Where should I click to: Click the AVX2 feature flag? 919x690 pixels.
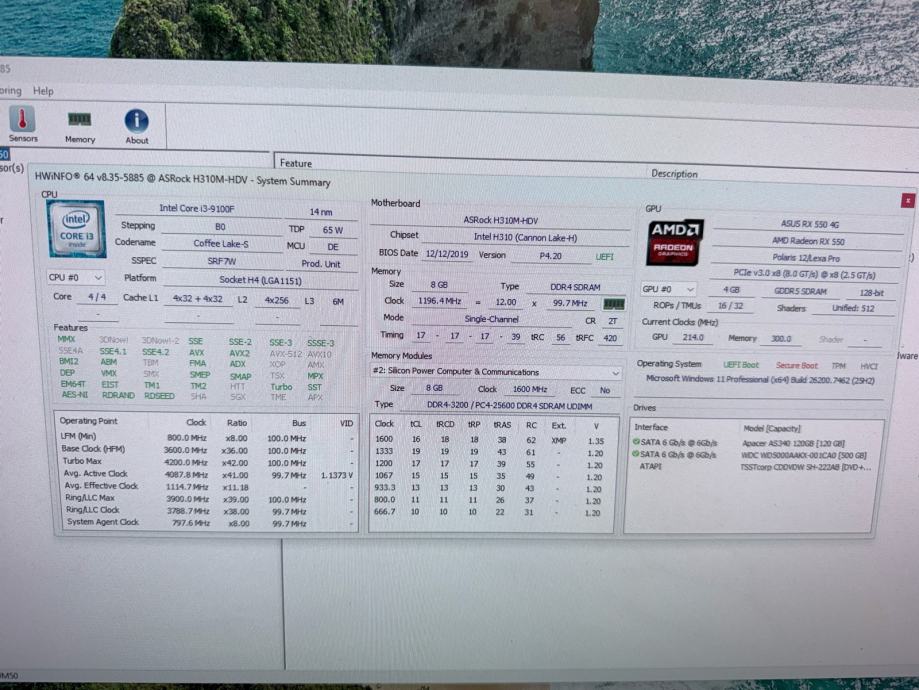point(239,354)
